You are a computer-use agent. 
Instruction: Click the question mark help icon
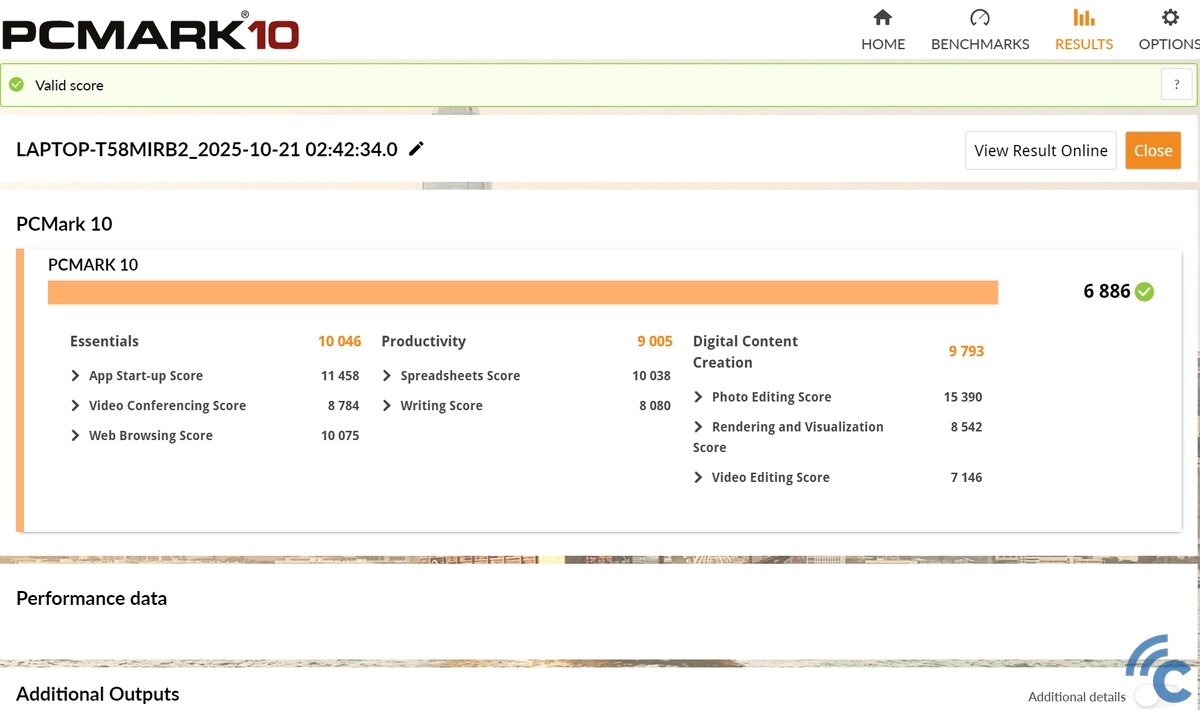click(1176, 85)
